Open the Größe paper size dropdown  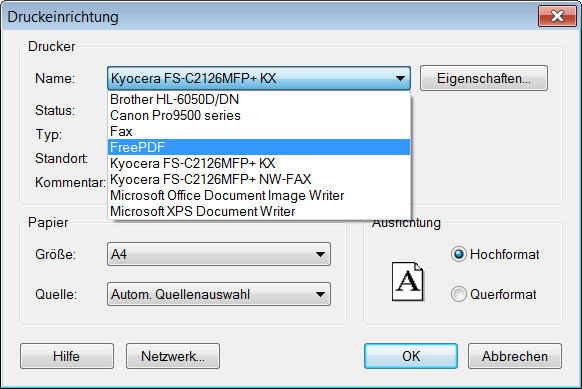tap(219, 254)
